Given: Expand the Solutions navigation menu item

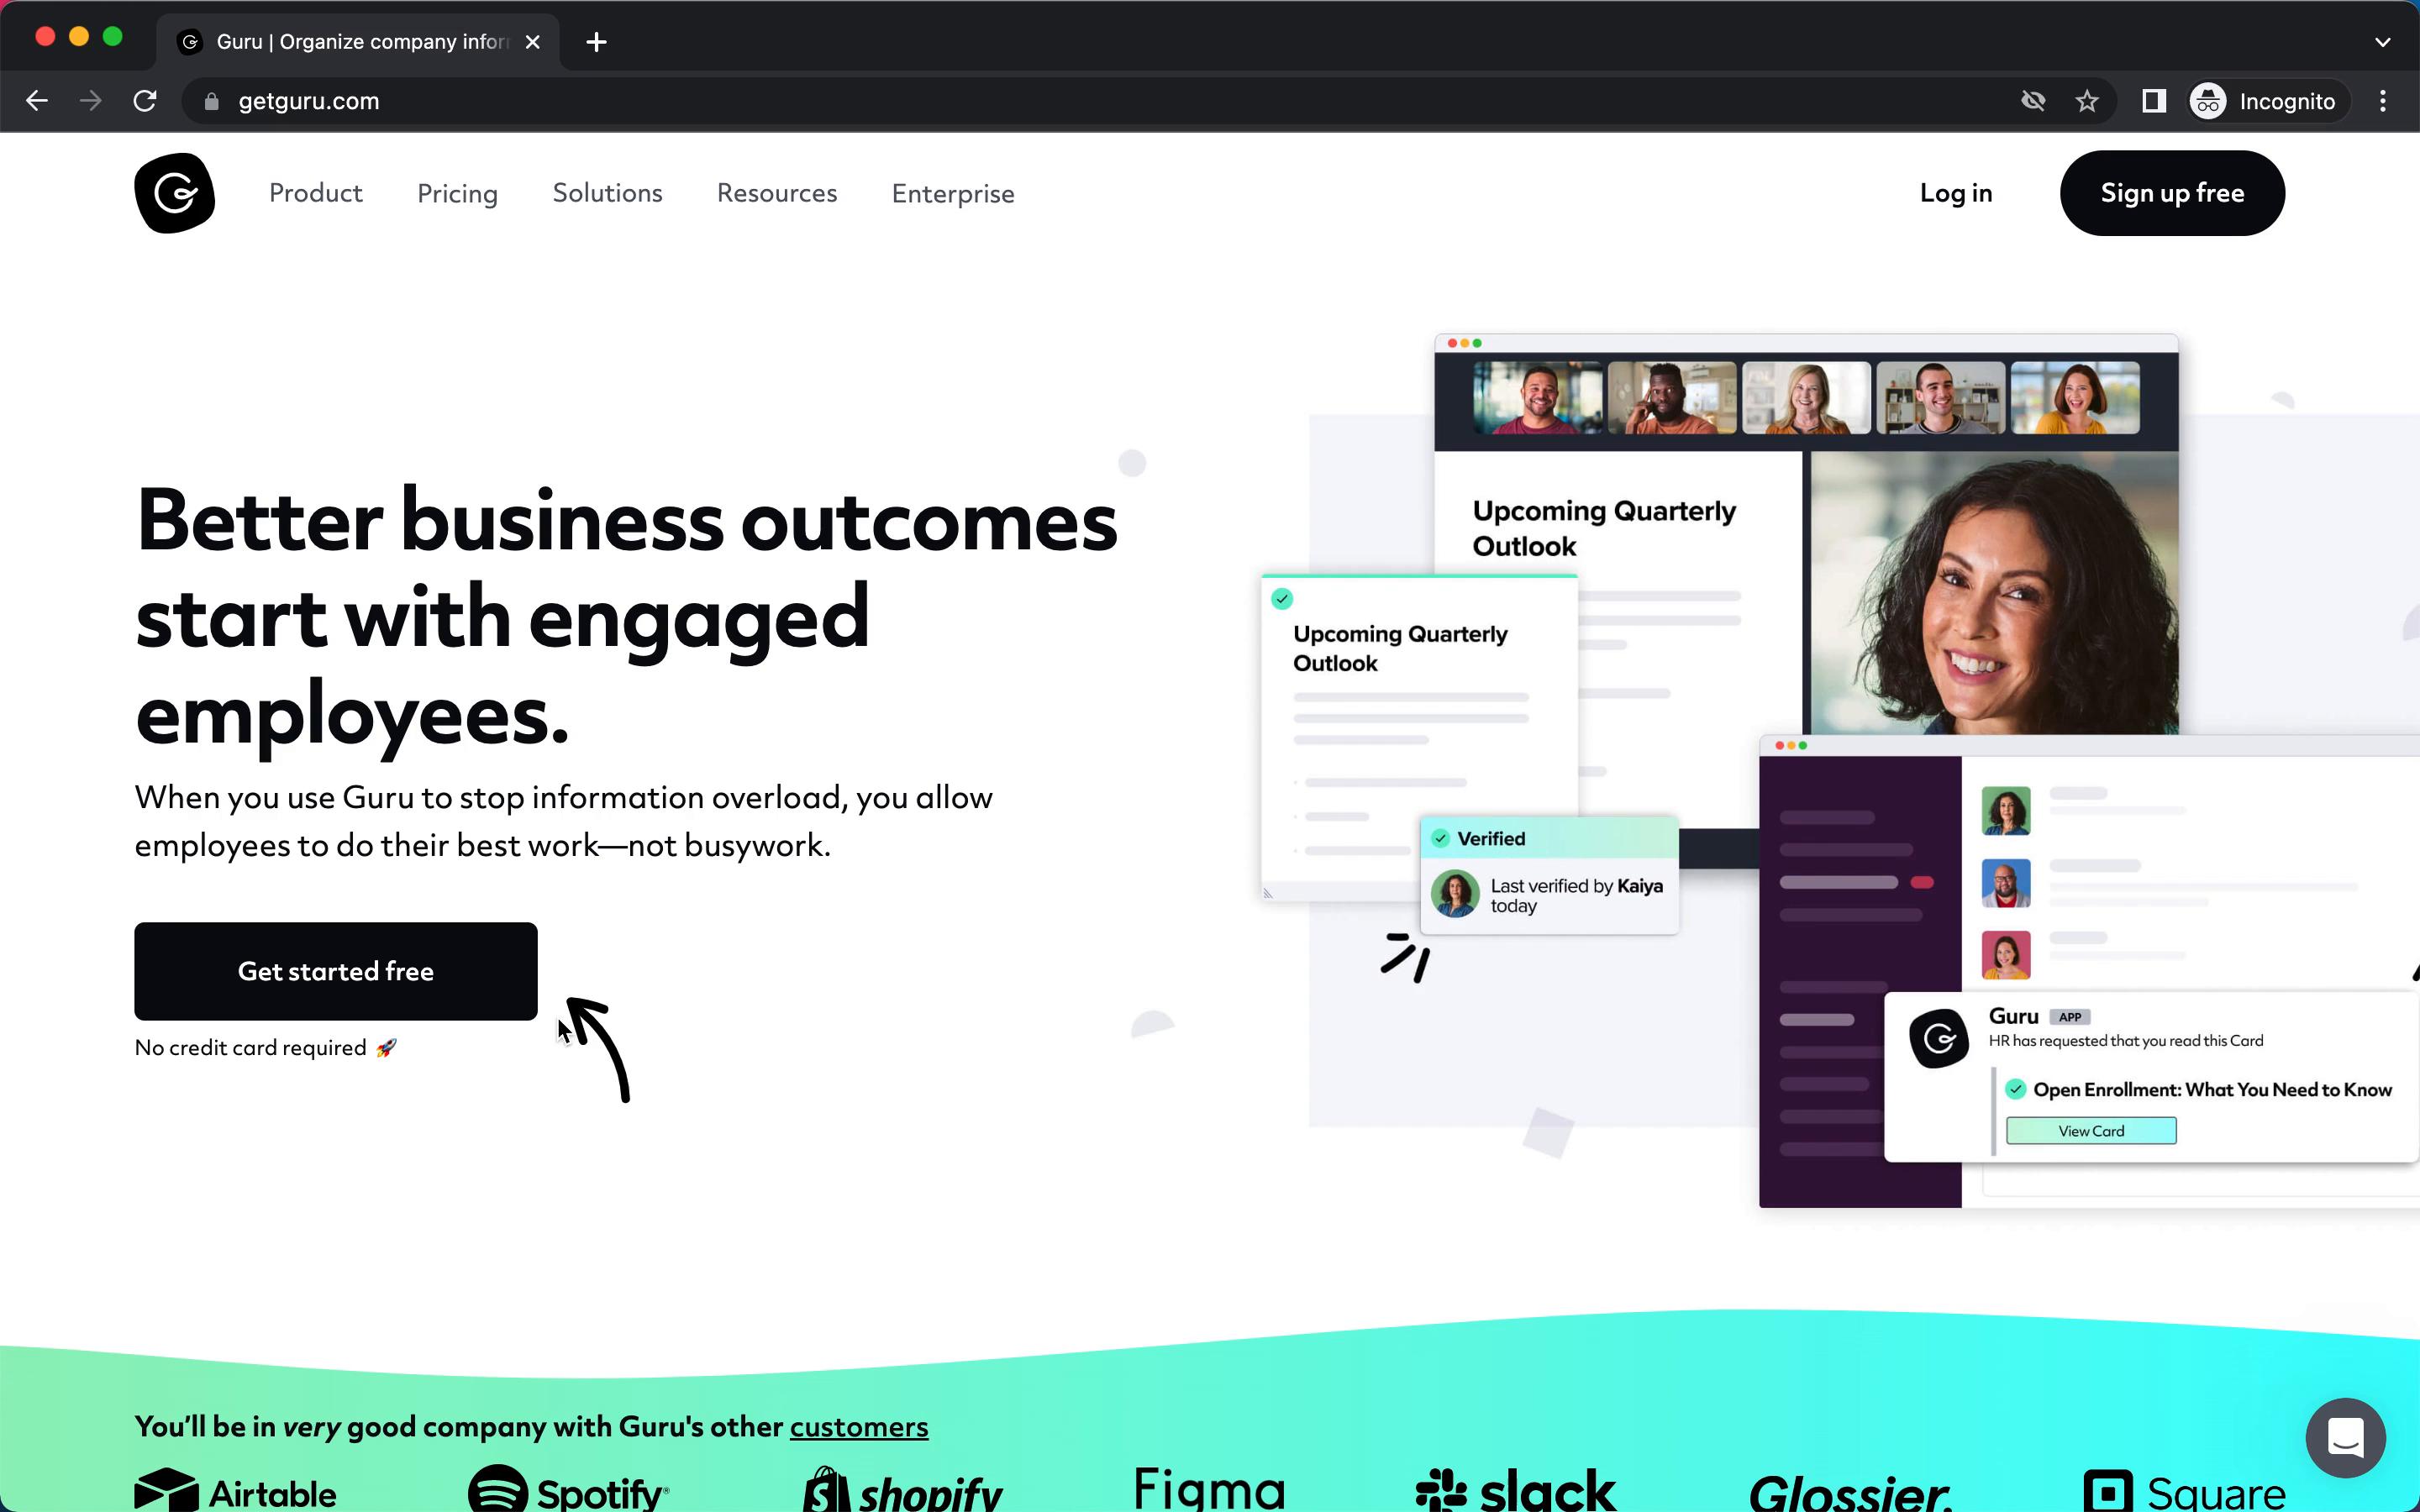Looking at the screenshot, I should 607,192.
